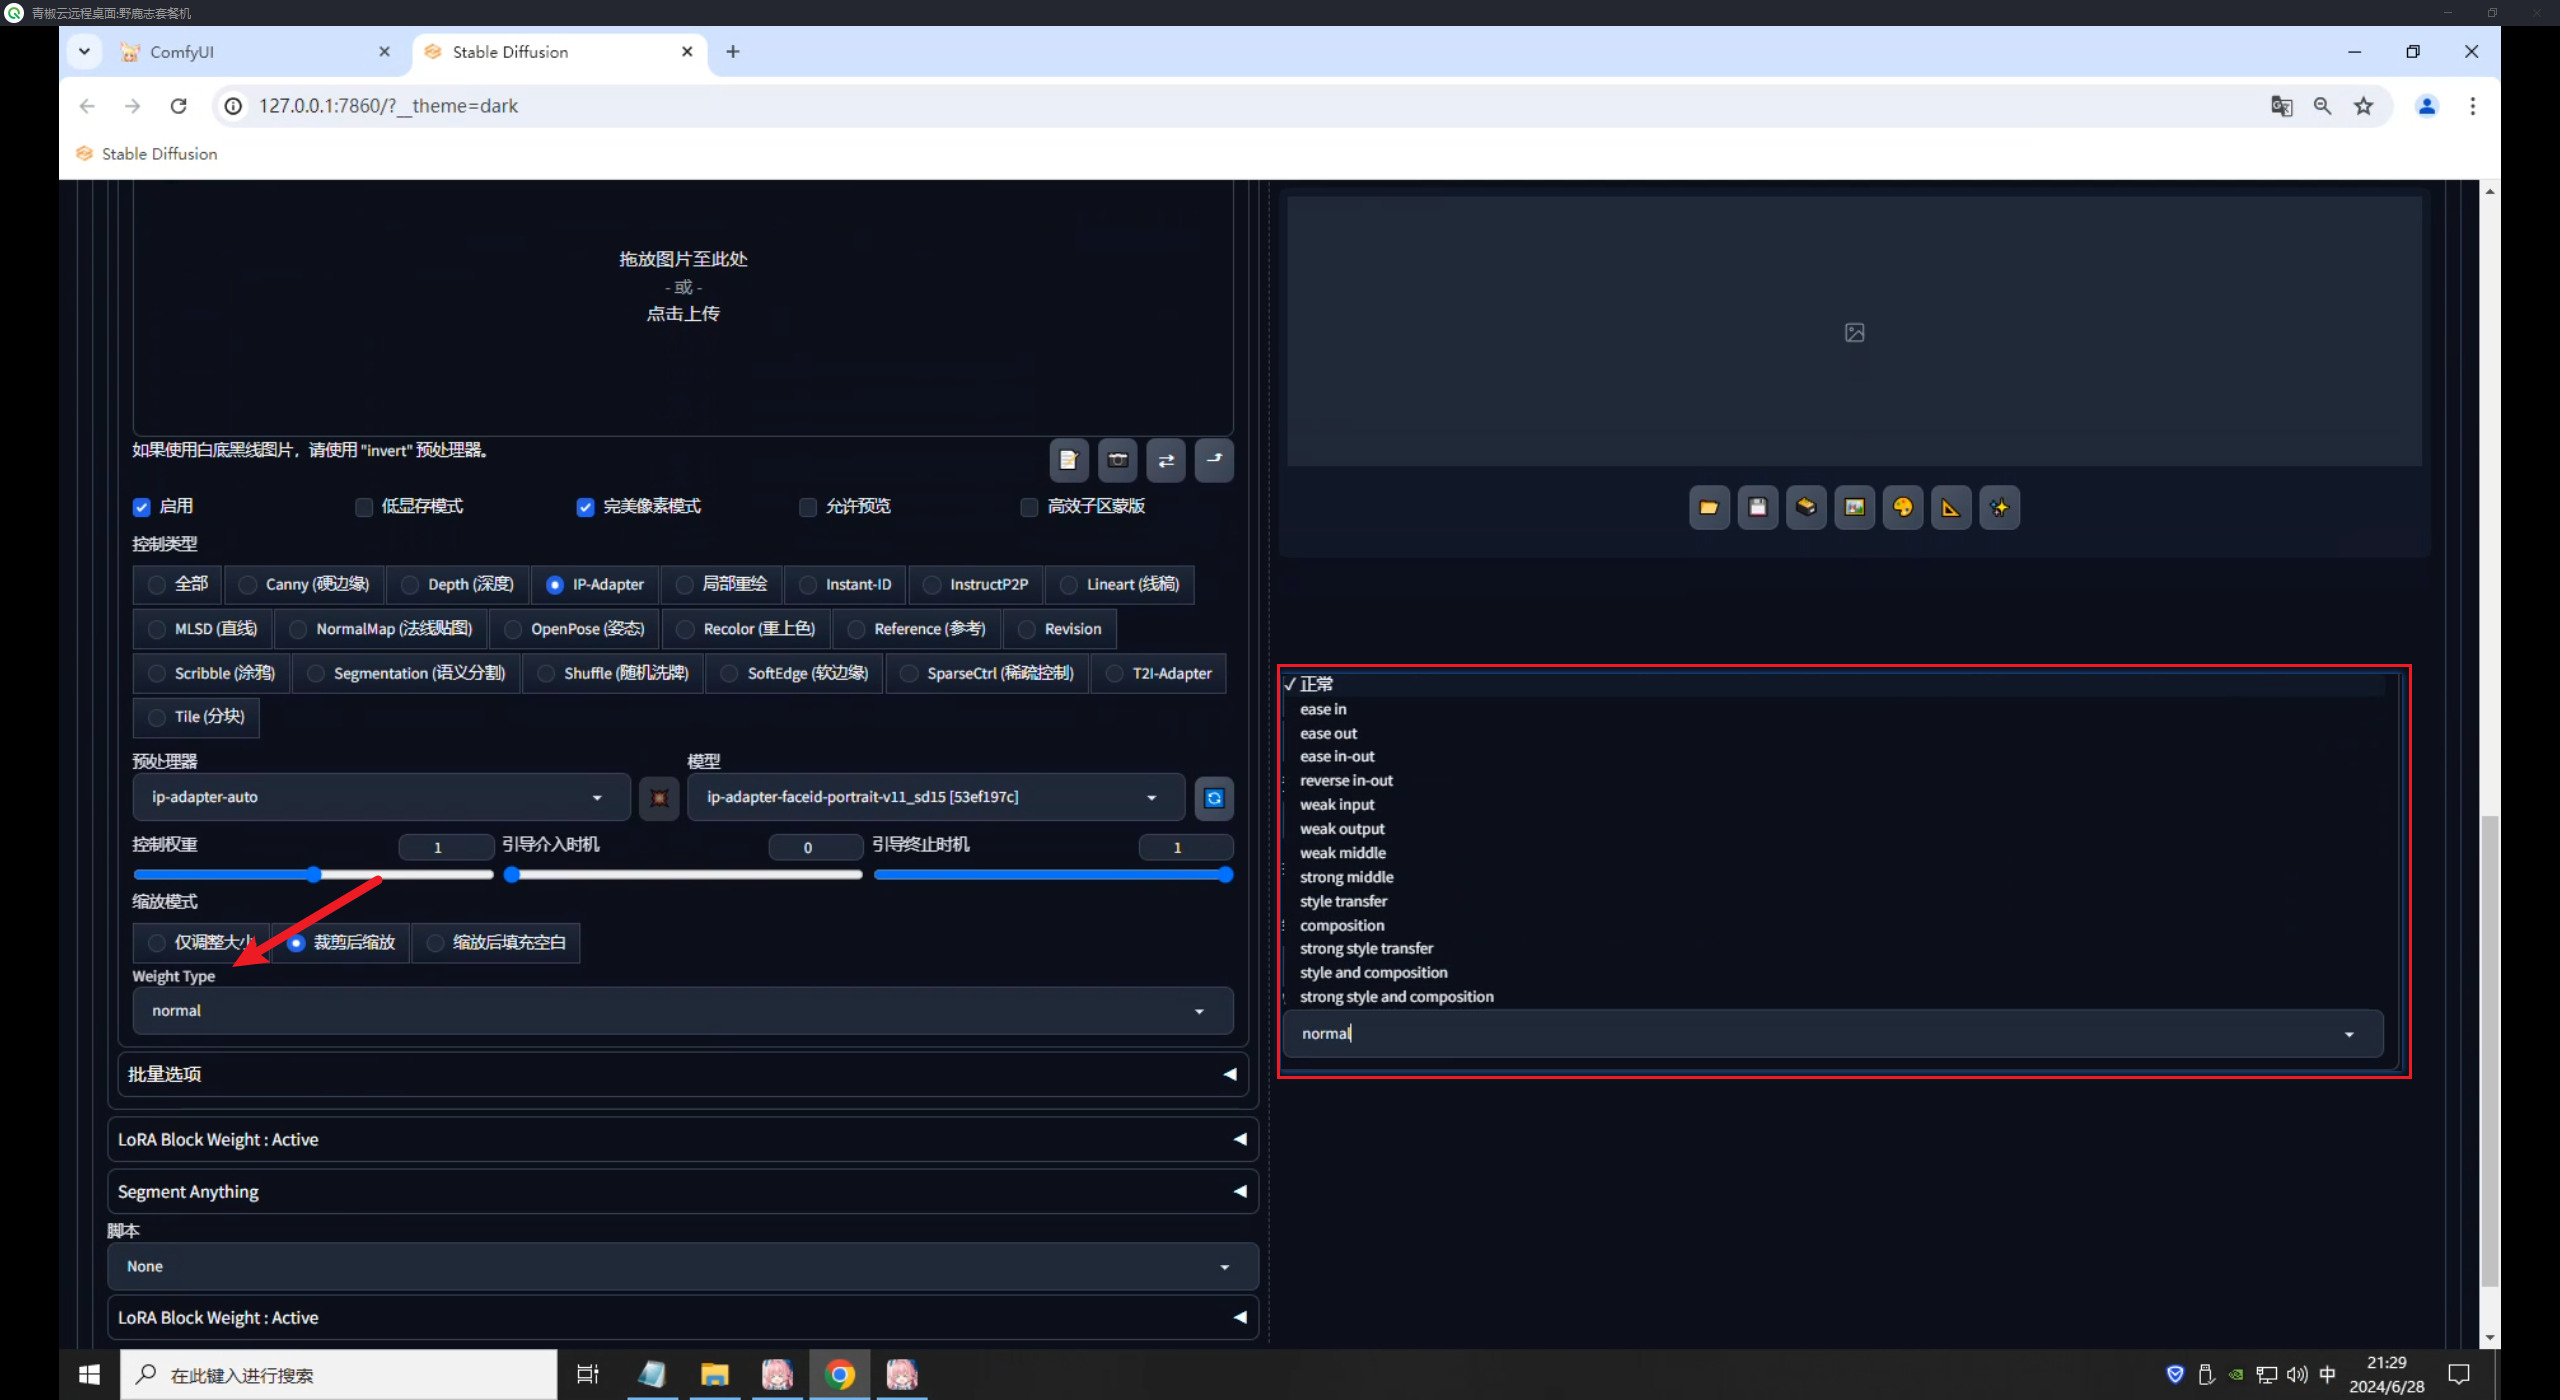This screenshot has width=2560, height=1400.
Task: Click the 引导介入时机 start step slider
Action: coord(683,875)
